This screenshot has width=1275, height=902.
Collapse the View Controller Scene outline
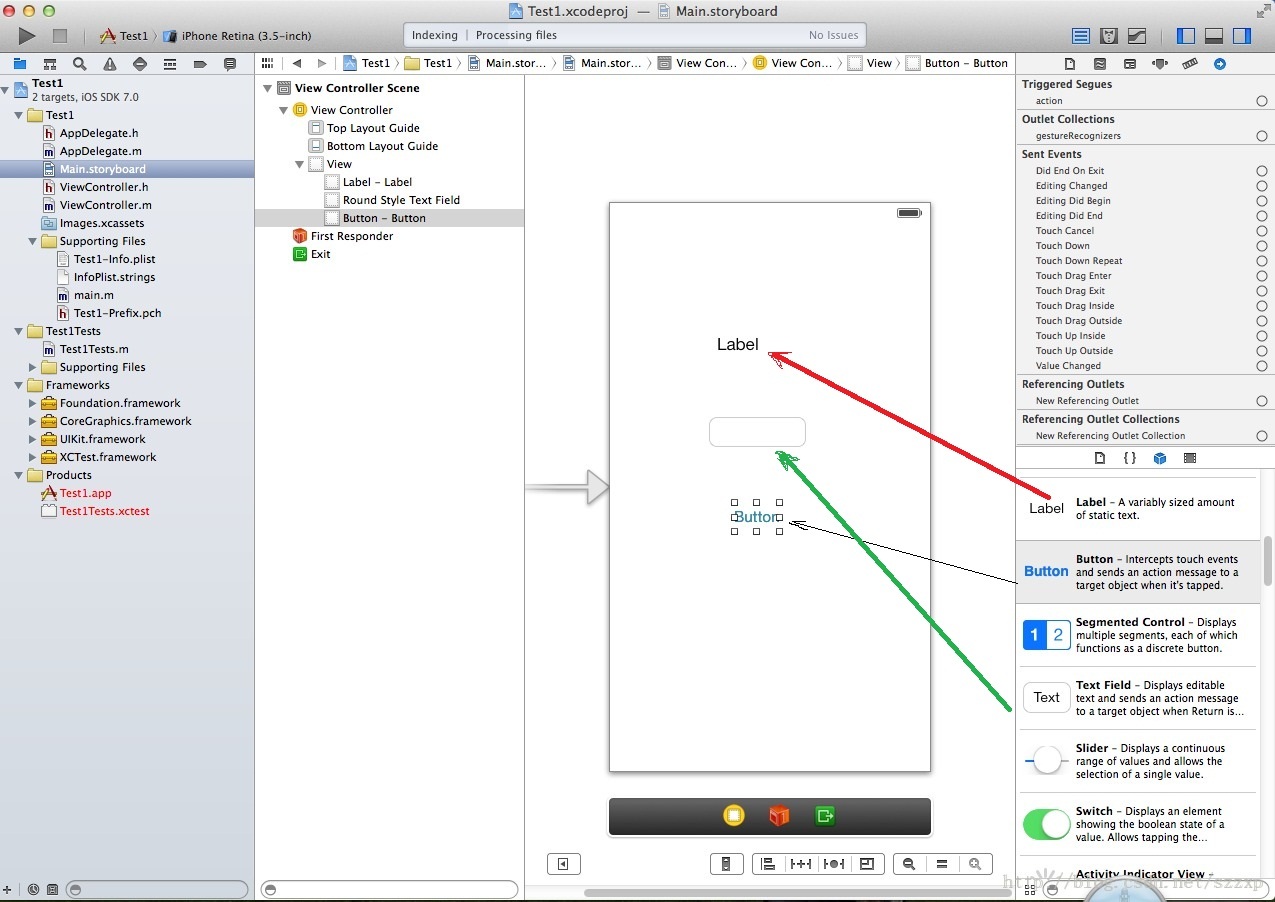pos(267,88)
